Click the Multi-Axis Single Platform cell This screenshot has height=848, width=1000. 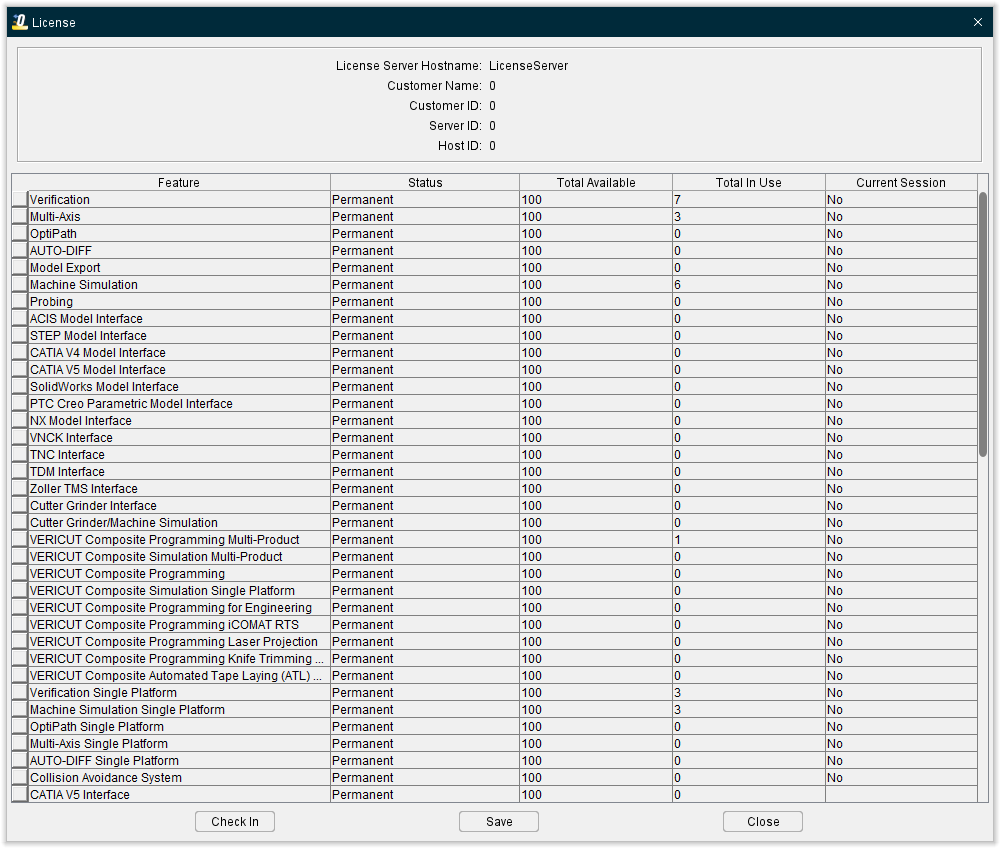[179, 743]
